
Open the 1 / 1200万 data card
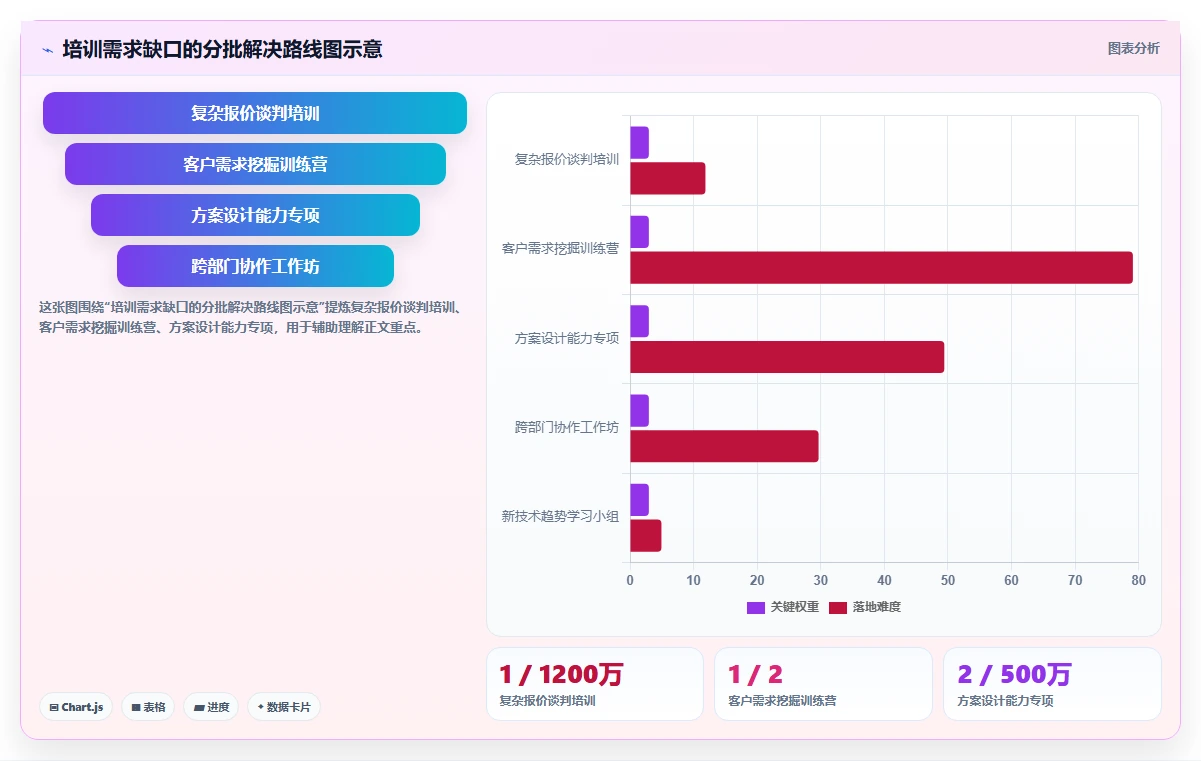click(595, 684)
